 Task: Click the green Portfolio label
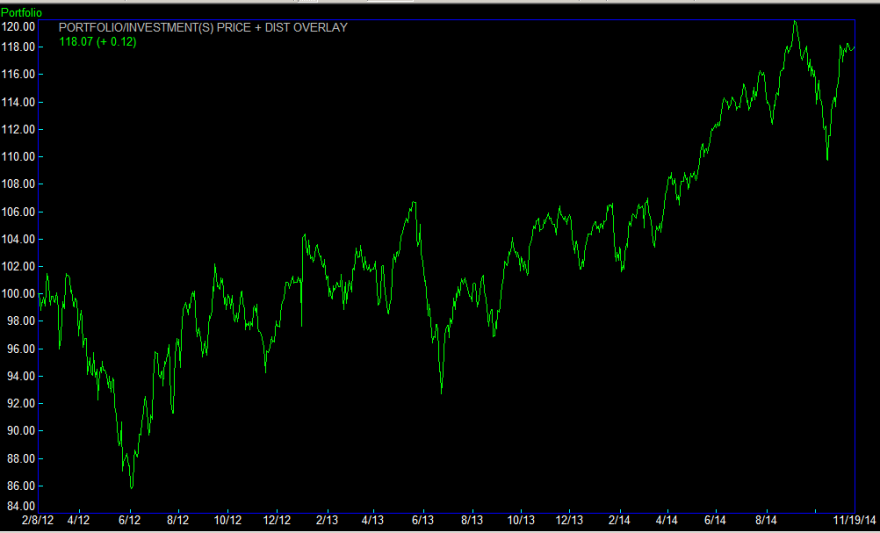coord(21,12)
